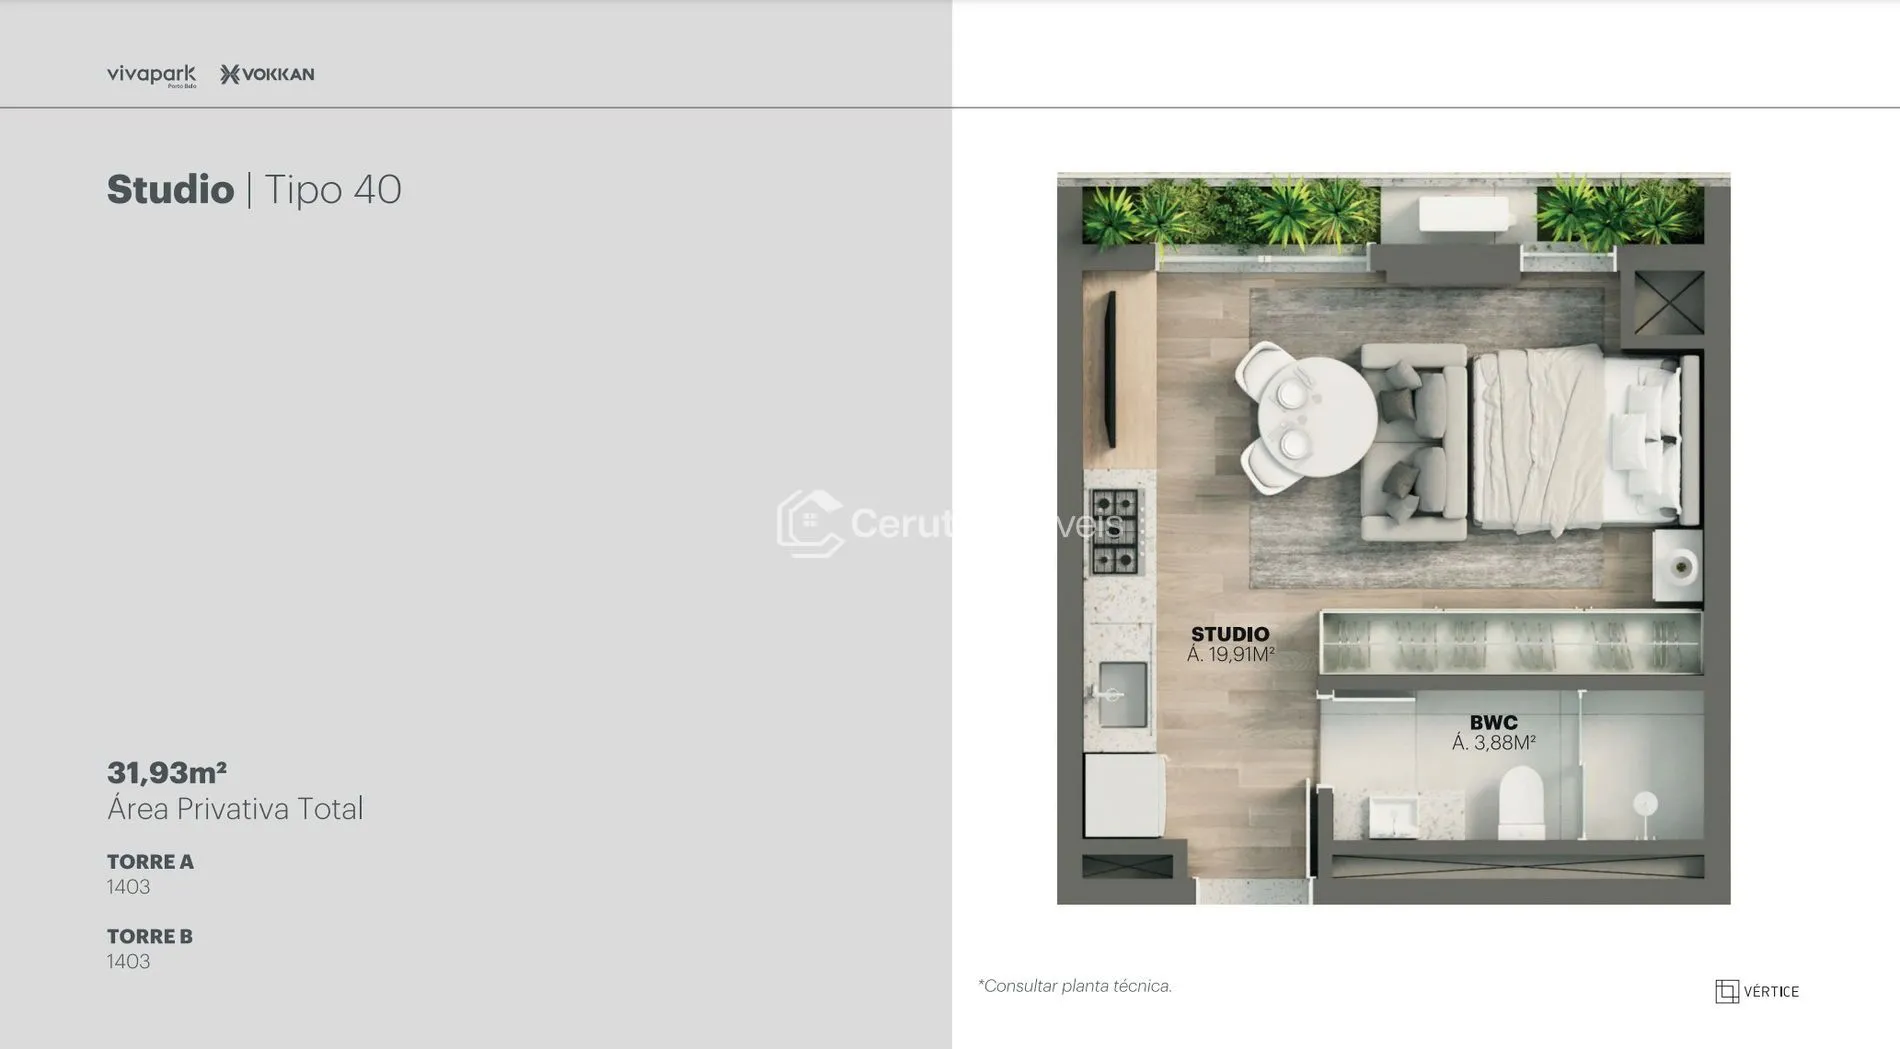The image size is (1900, 1049).
Task: Click the BWC 3,88M² room label
Action: (1493, 732)
